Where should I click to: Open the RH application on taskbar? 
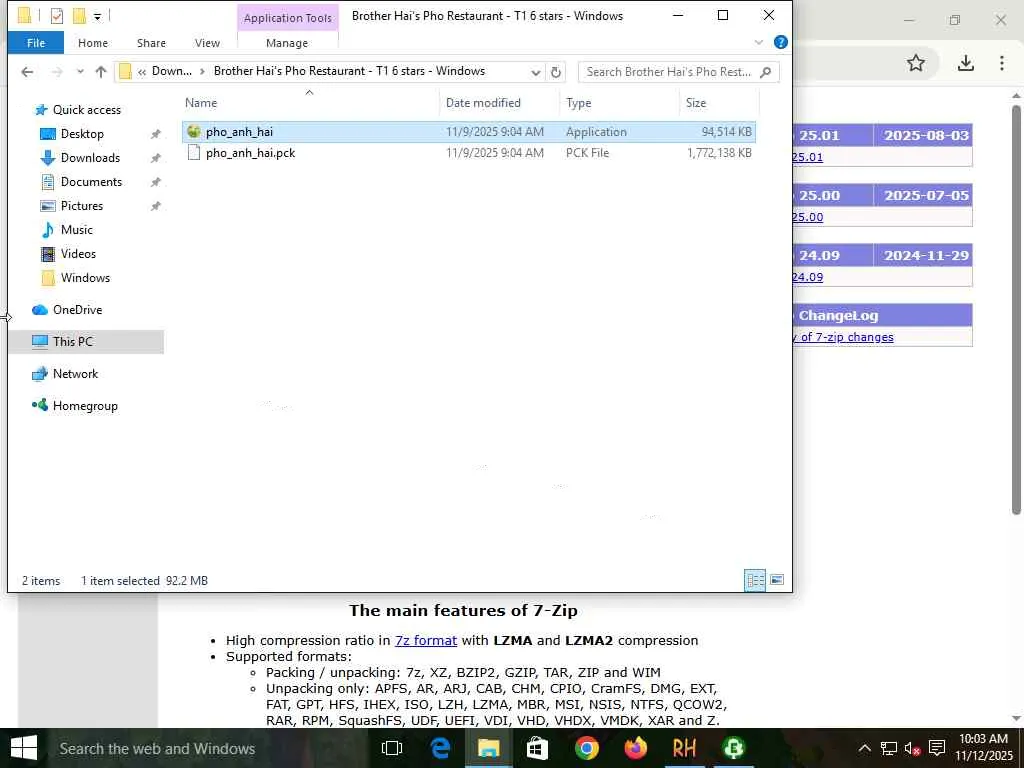pyautogui.click(x=684, y=748)
